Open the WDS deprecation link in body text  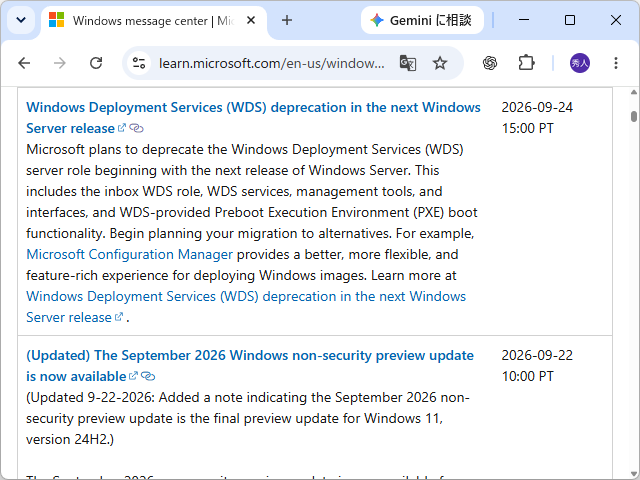(x=246, y=307)
